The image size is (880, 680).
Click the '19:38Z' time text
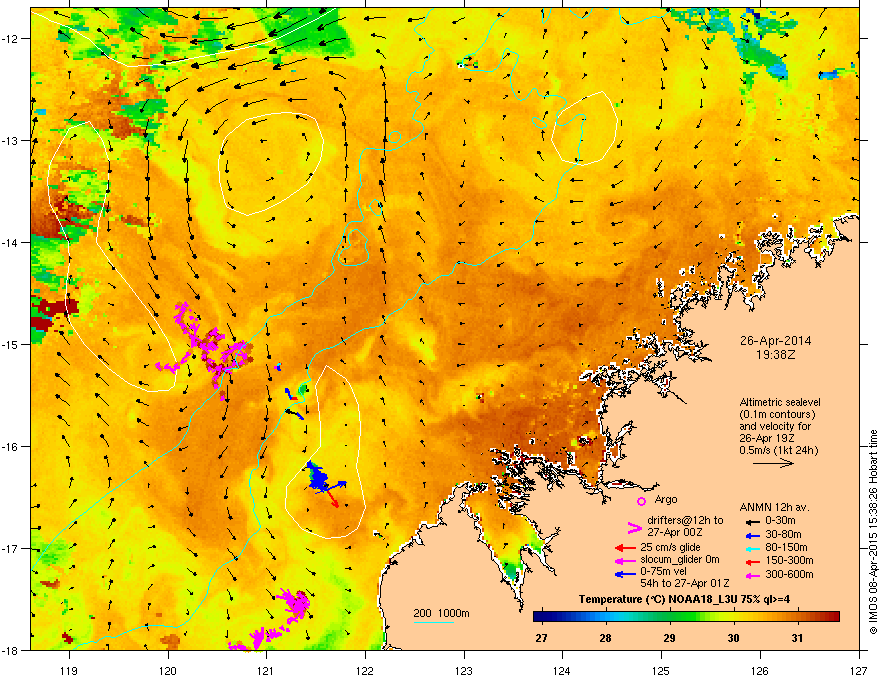pos(775,355)
